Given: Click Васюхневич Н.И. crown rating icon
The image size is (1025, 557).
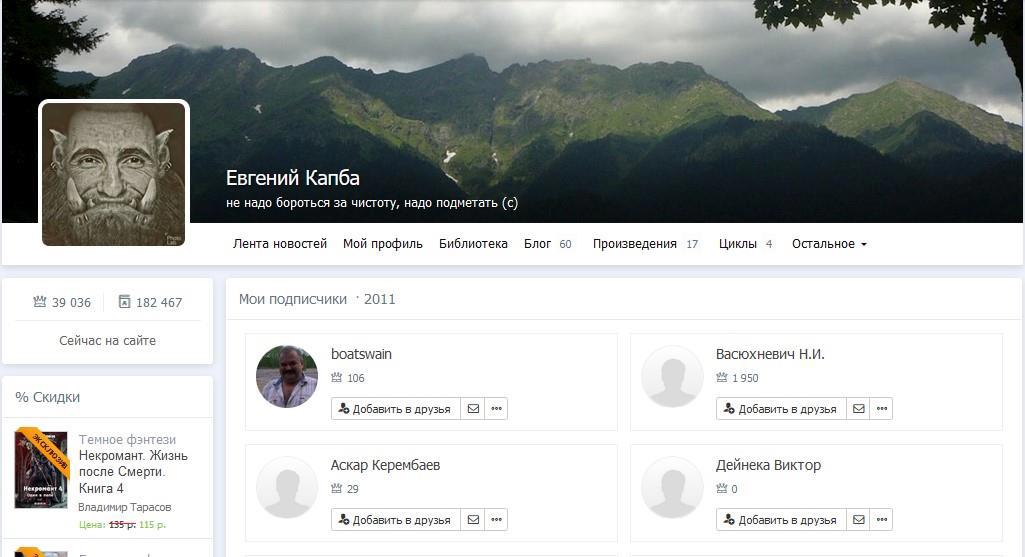Looking at the screenshot, I should [722, 377].
